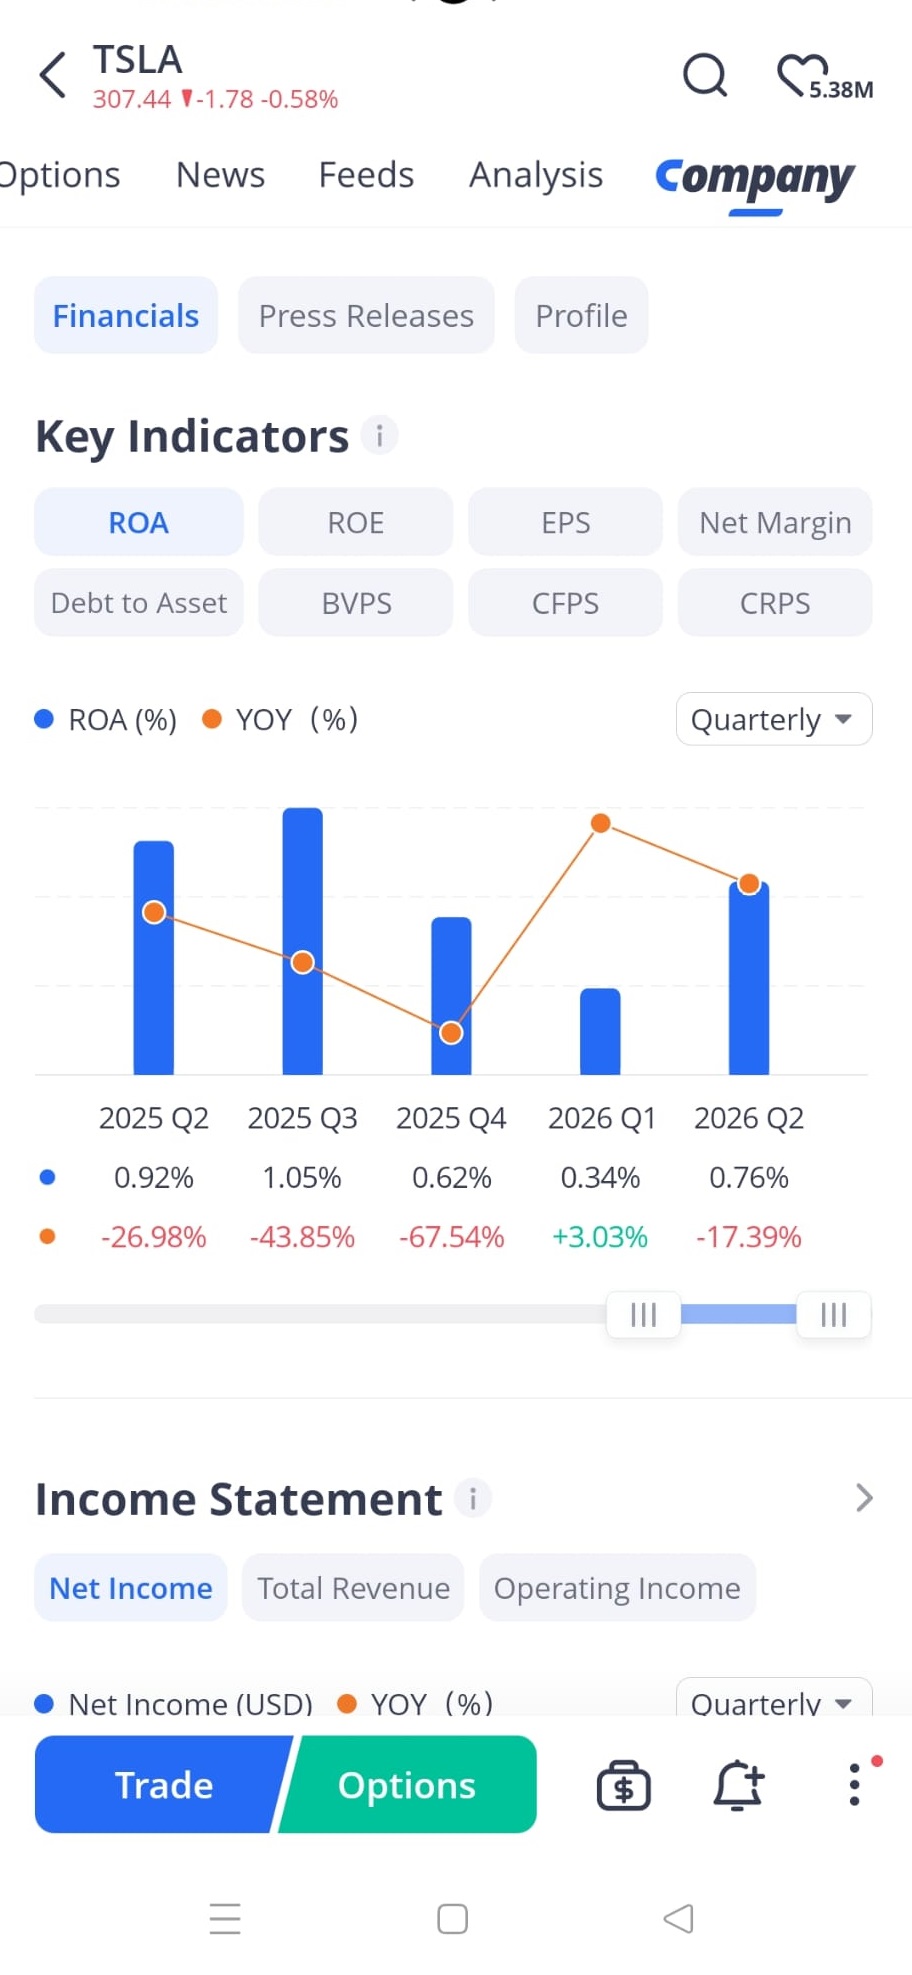Open the three-dot more menu
912x1975 pixels.
coord(854,1785)
